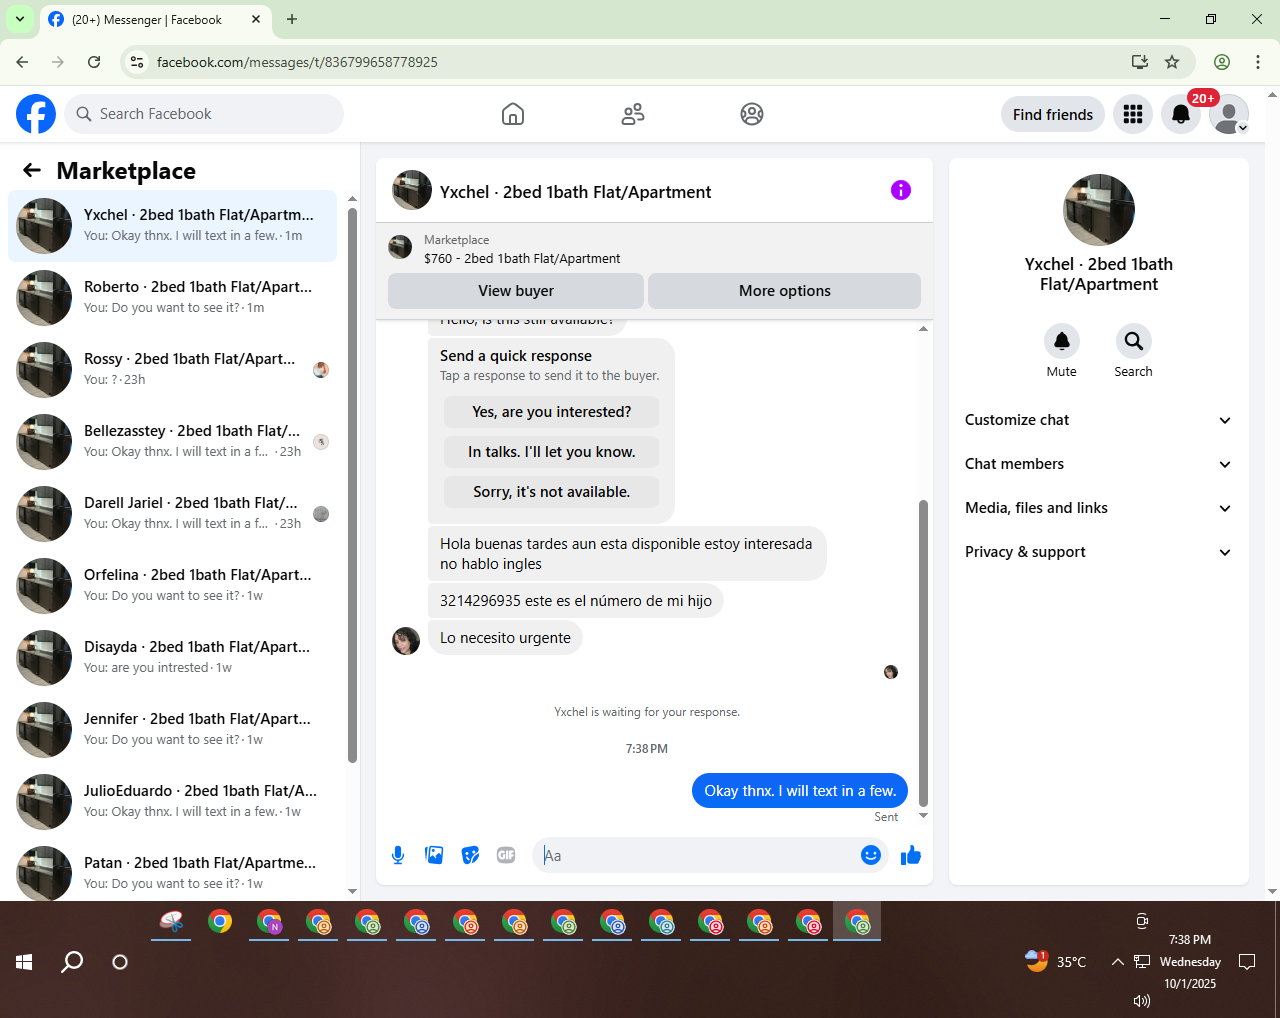Expand the Chat members section

[x=1098, y=464]
